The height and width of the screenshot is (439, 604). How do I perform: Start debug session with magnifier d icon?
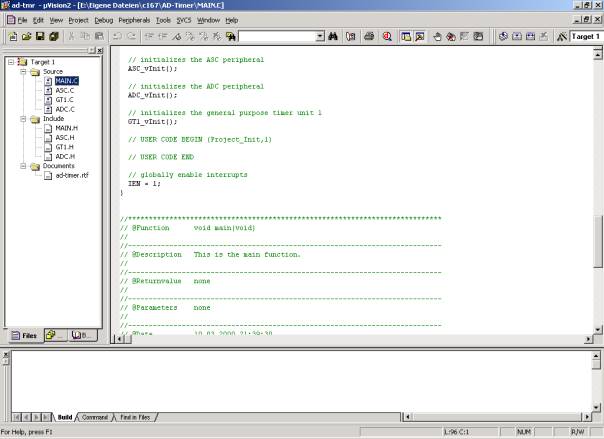tap(387, 37)
